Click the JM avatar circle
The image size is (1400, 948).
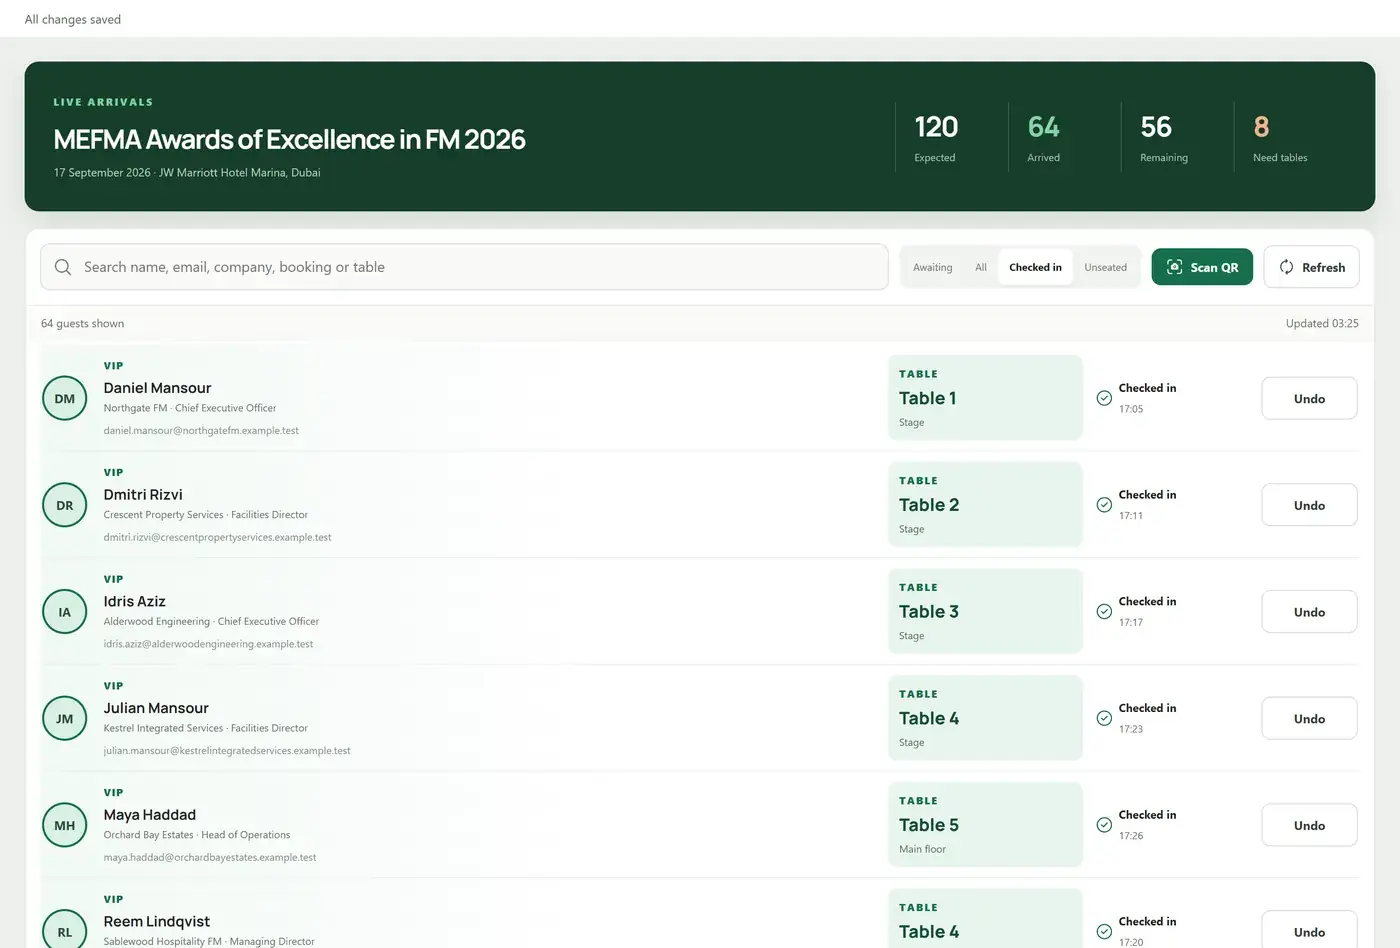pos(65,718)
